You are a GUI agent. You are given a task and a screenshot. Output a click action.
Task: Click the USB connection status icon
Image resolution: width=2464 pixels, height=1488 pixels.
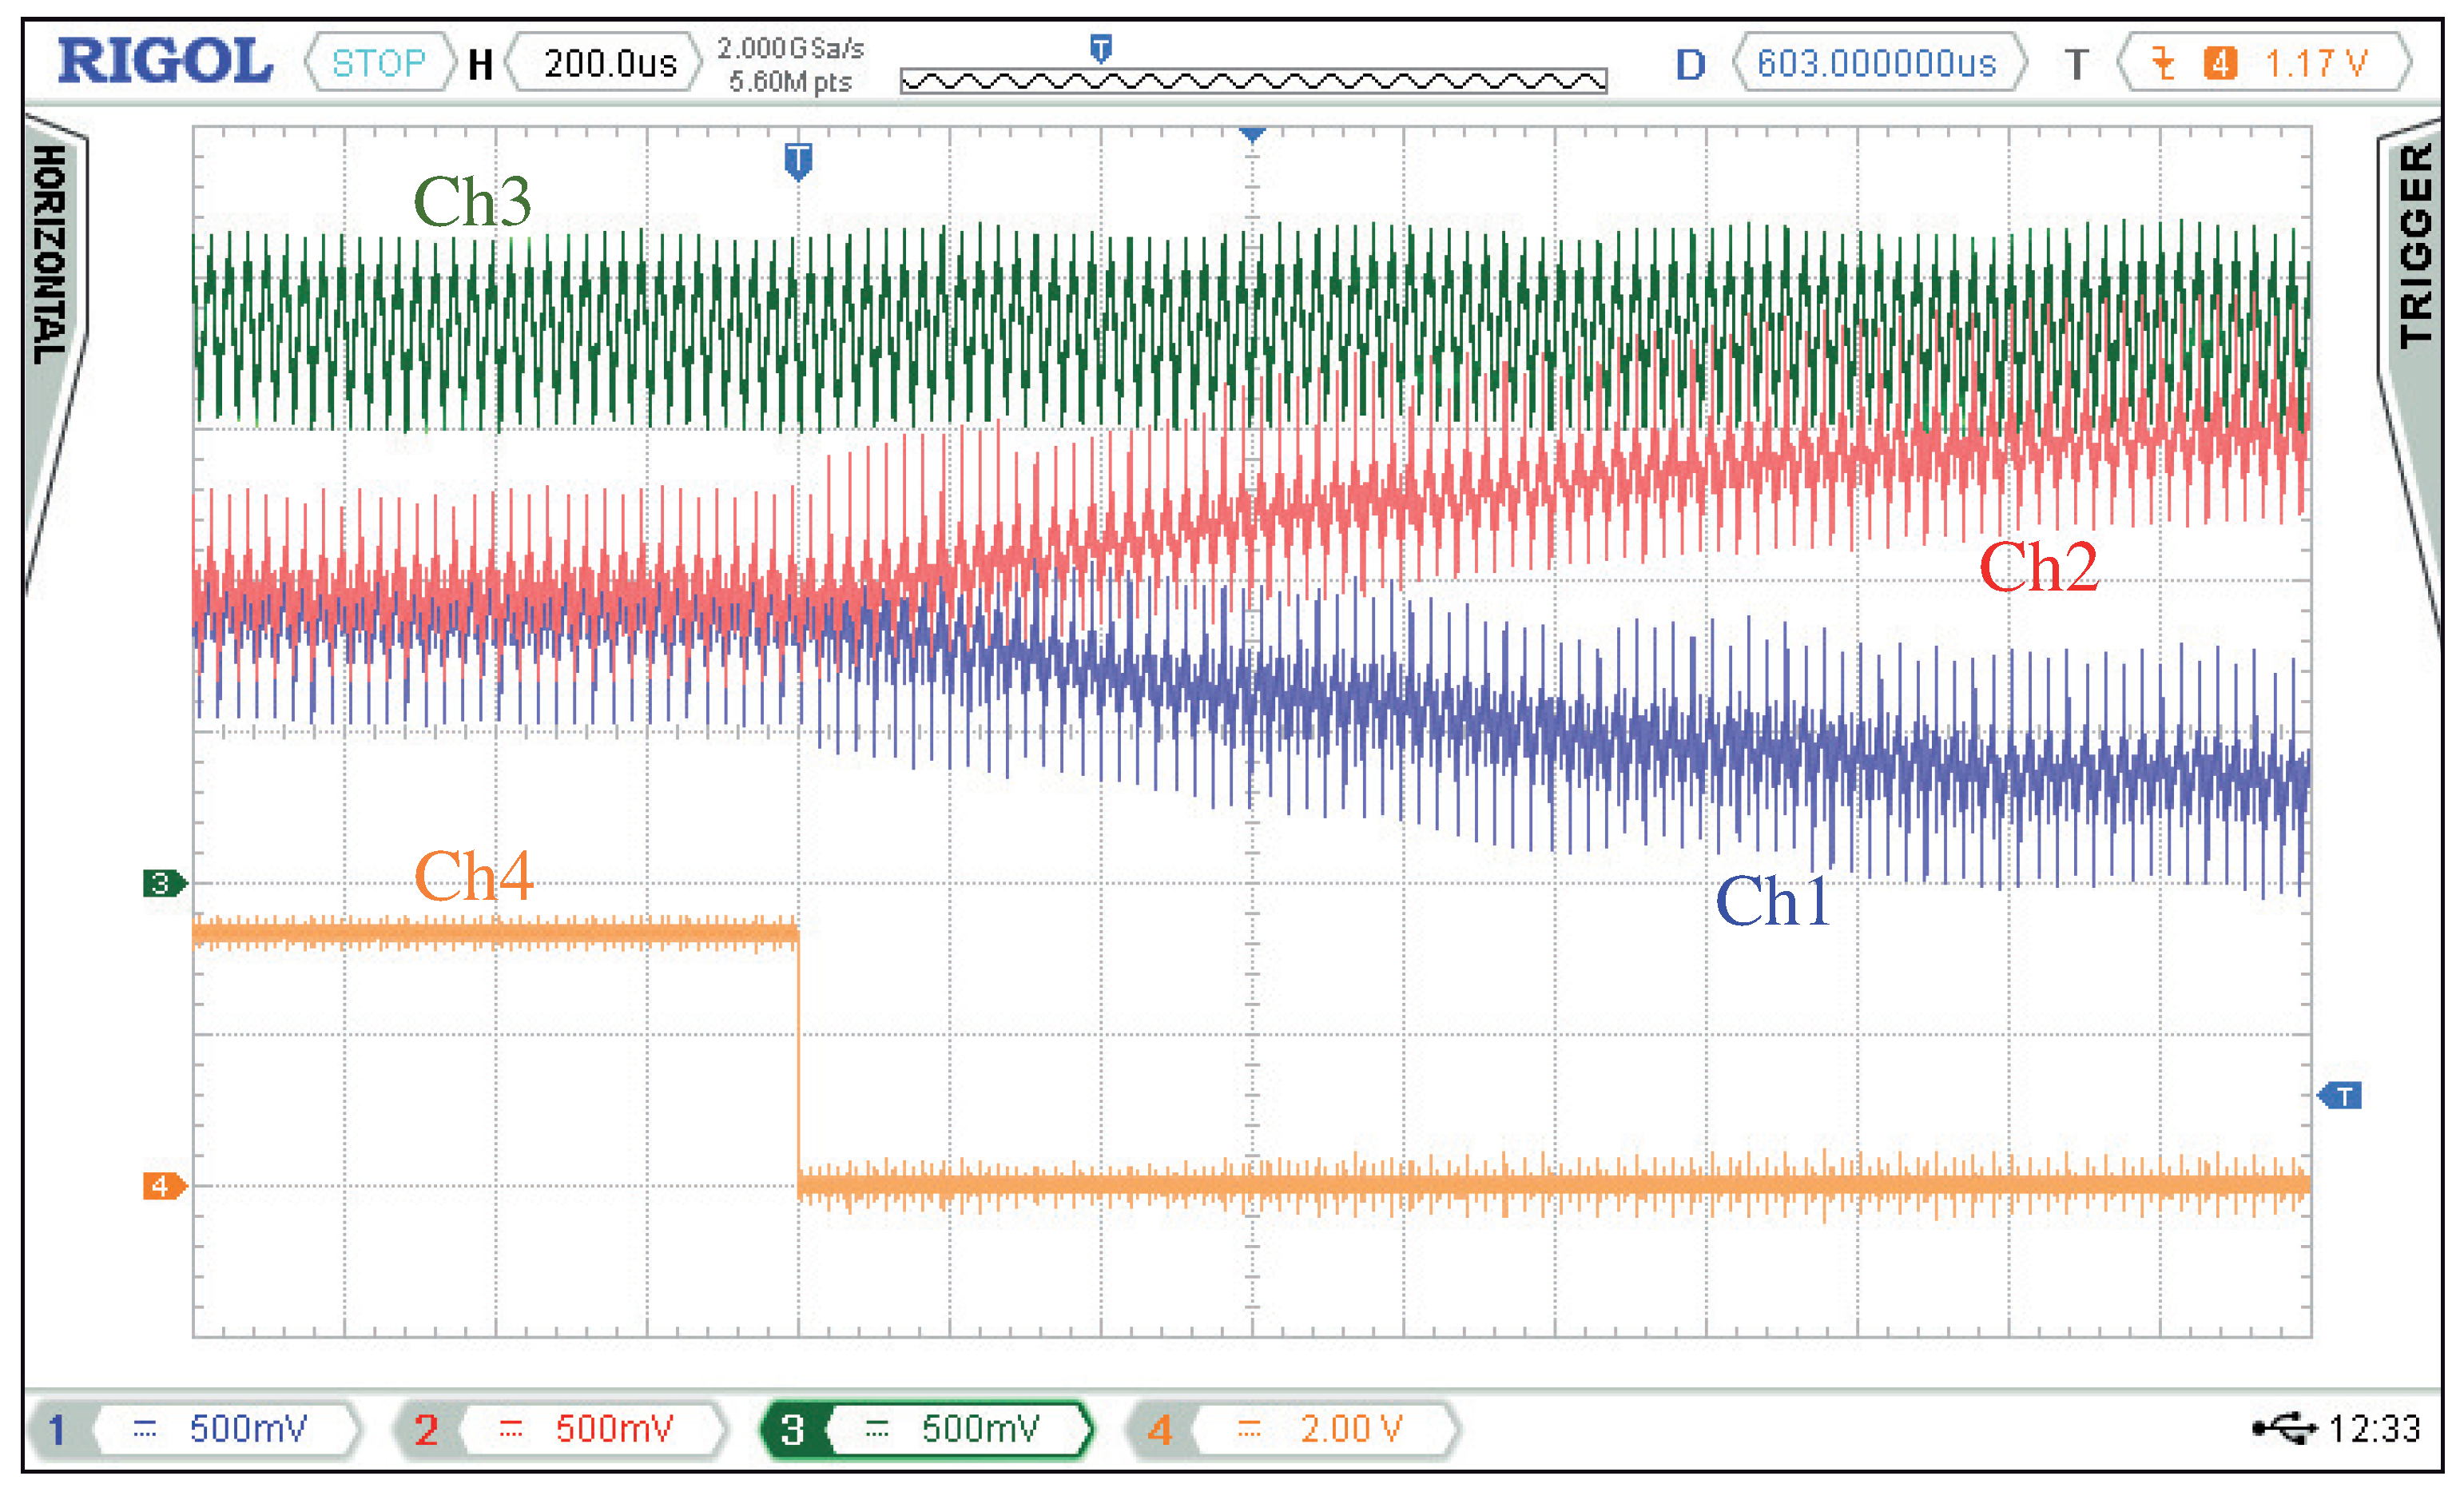click(x=2284, y=1428)
